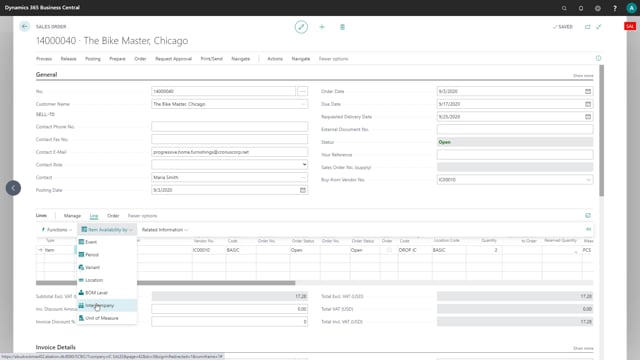Screen dimensions: 640x360
Task: Click the Your Reference field
Action: coord(515,155)
